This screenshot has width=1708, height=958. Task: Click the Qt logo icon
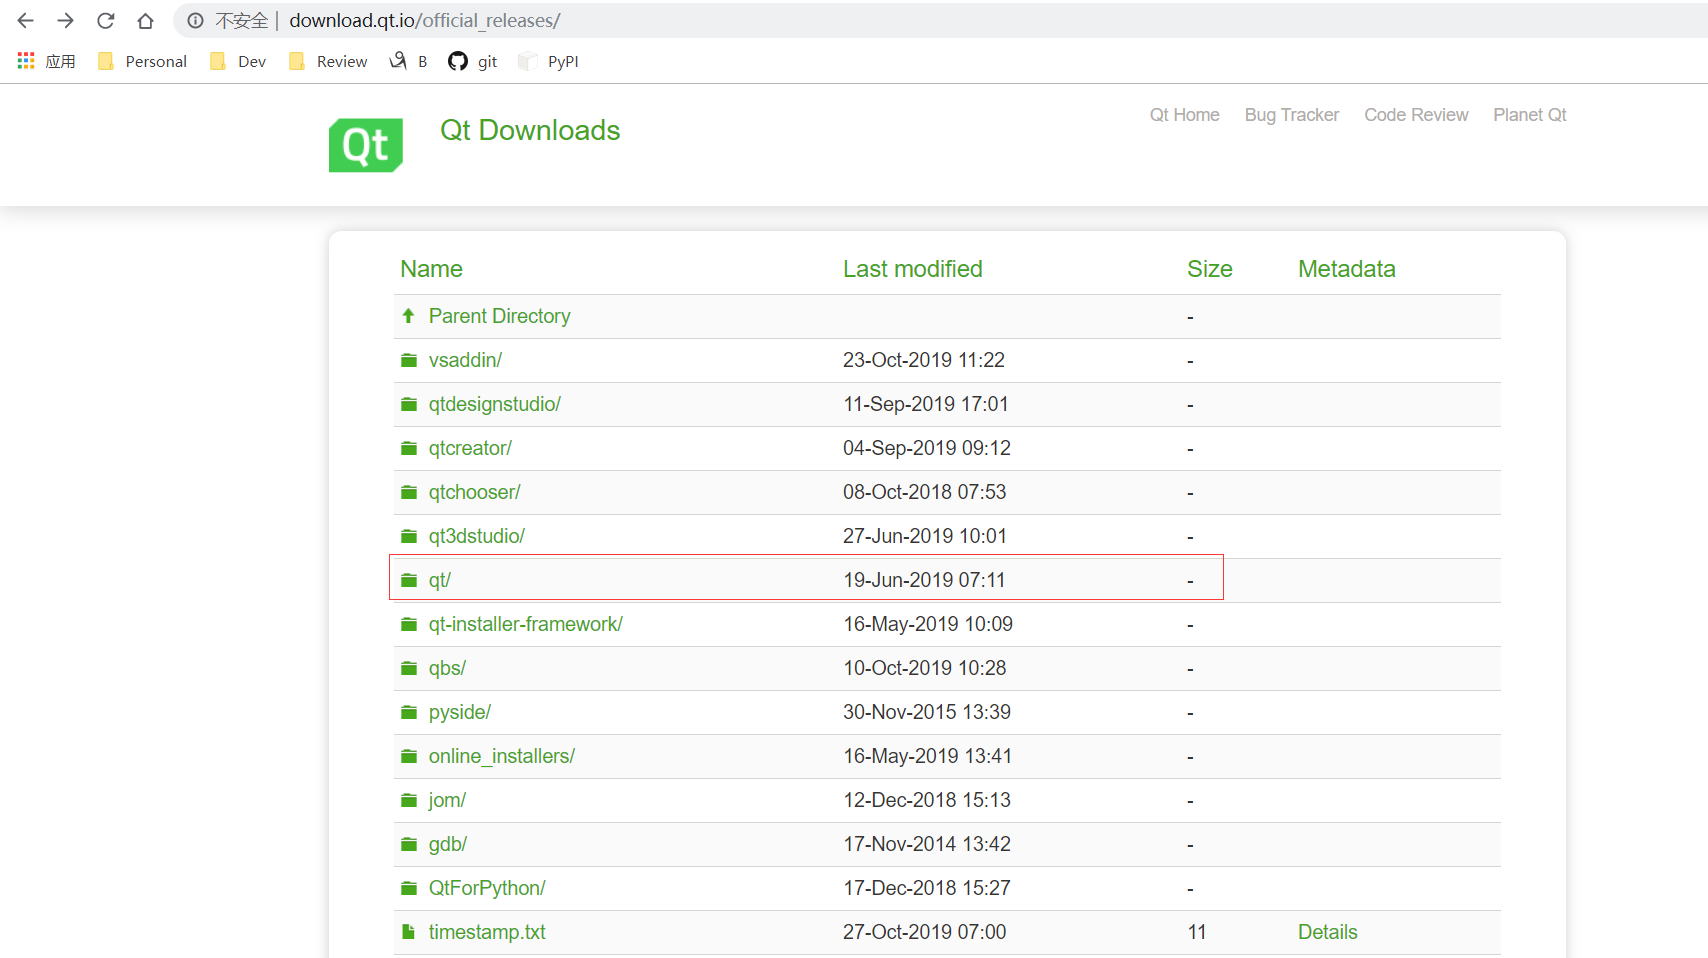[x=365, y=145]
